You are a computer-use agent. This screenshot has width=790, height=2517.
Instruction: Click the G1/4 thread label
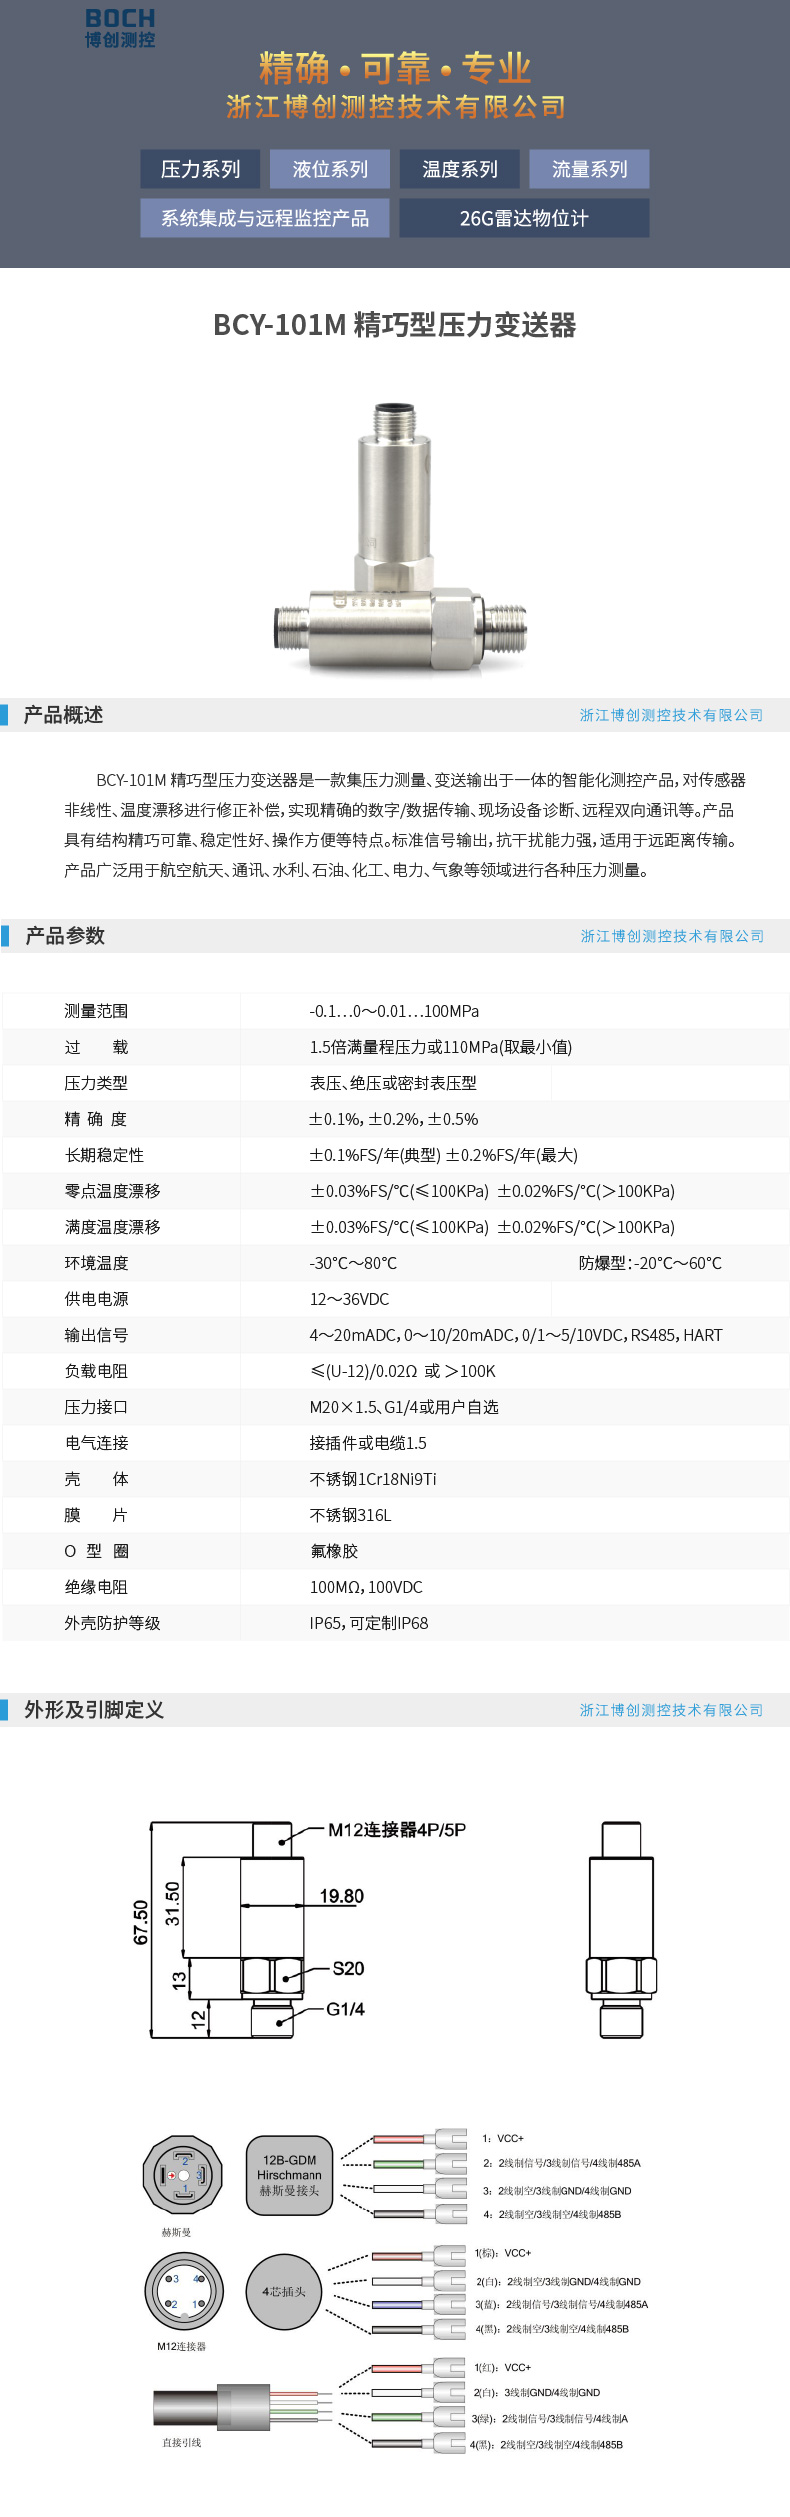point(345,2009)
